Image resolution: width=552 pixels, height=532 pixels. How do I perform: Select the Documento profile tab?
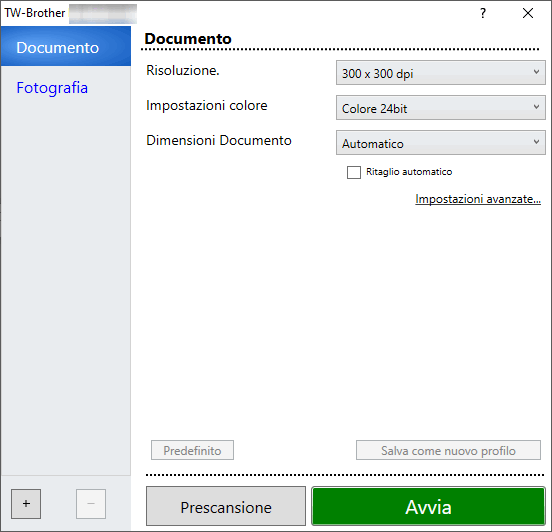[x=65, y=46]
